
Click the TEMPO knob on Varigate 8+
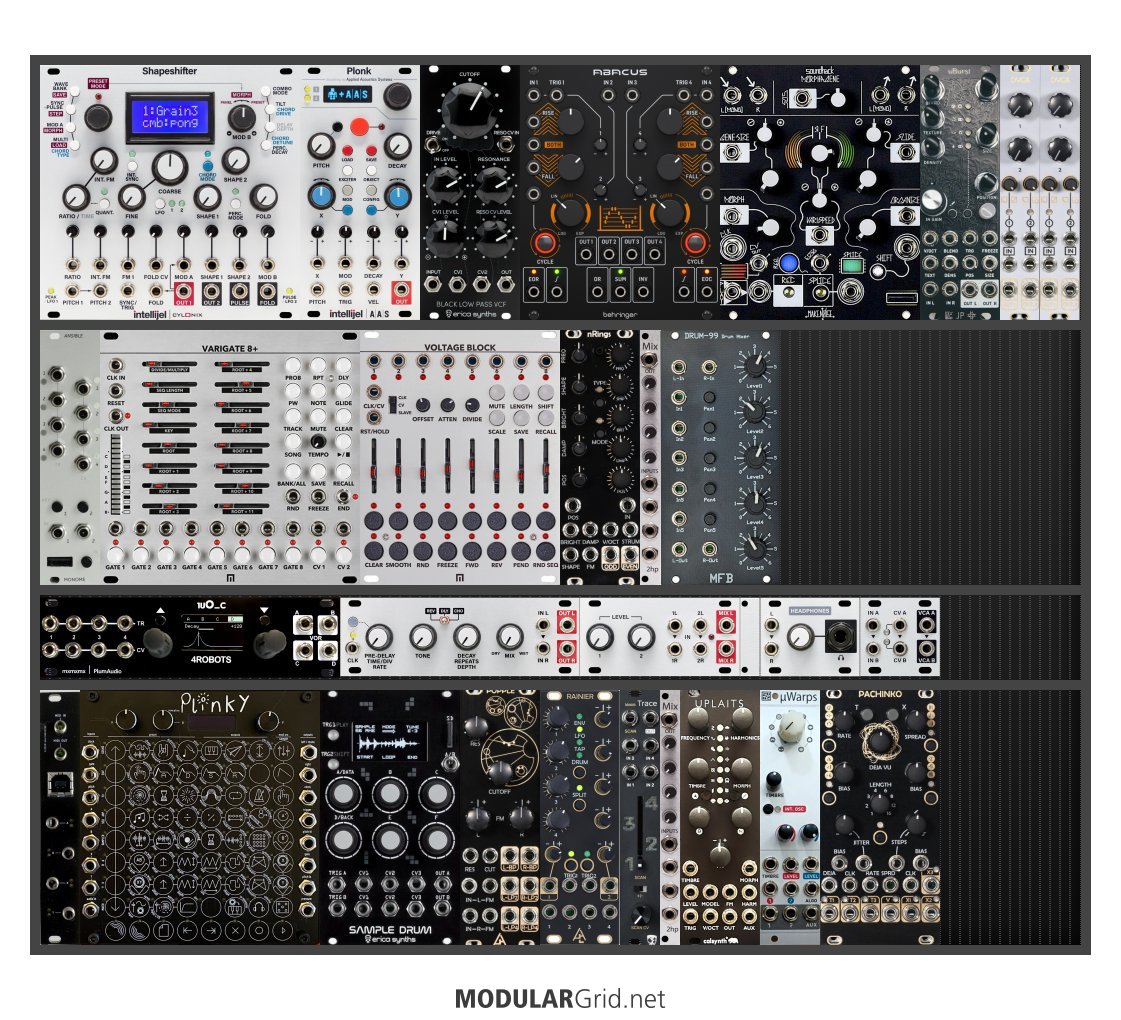(x=318, y=442)
